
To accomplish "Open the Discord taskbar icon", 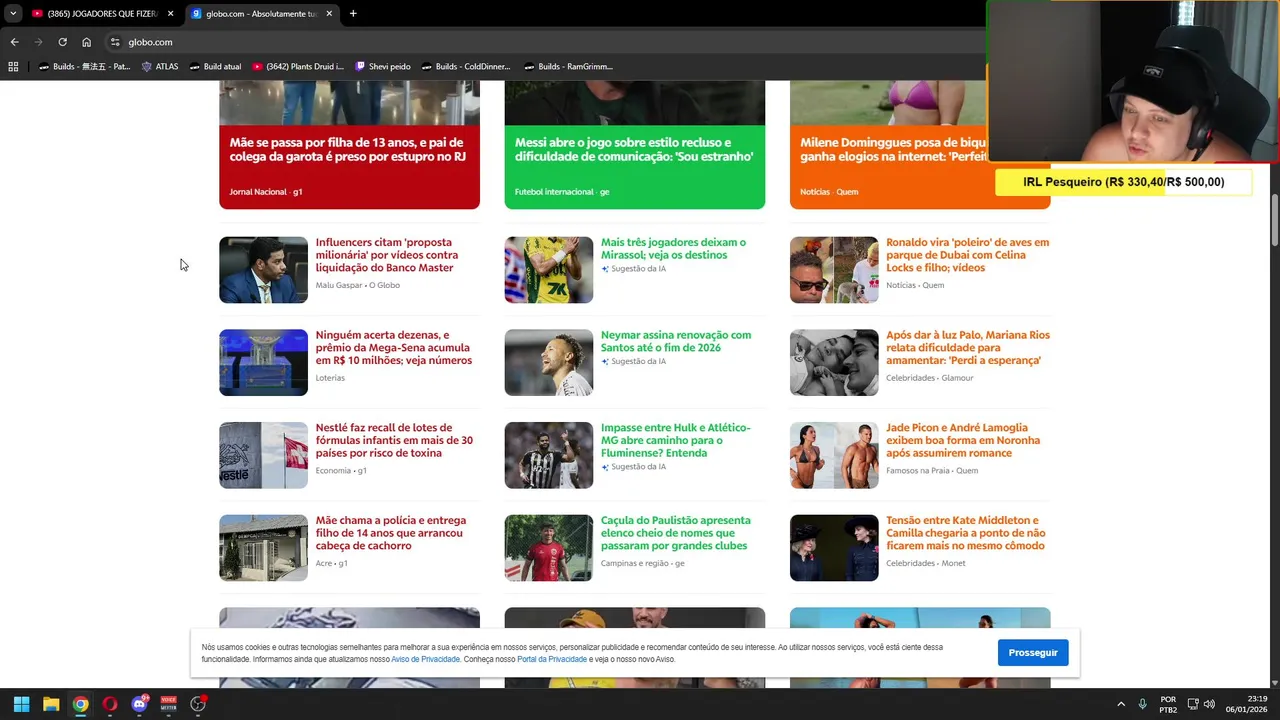I will [139, 704].
